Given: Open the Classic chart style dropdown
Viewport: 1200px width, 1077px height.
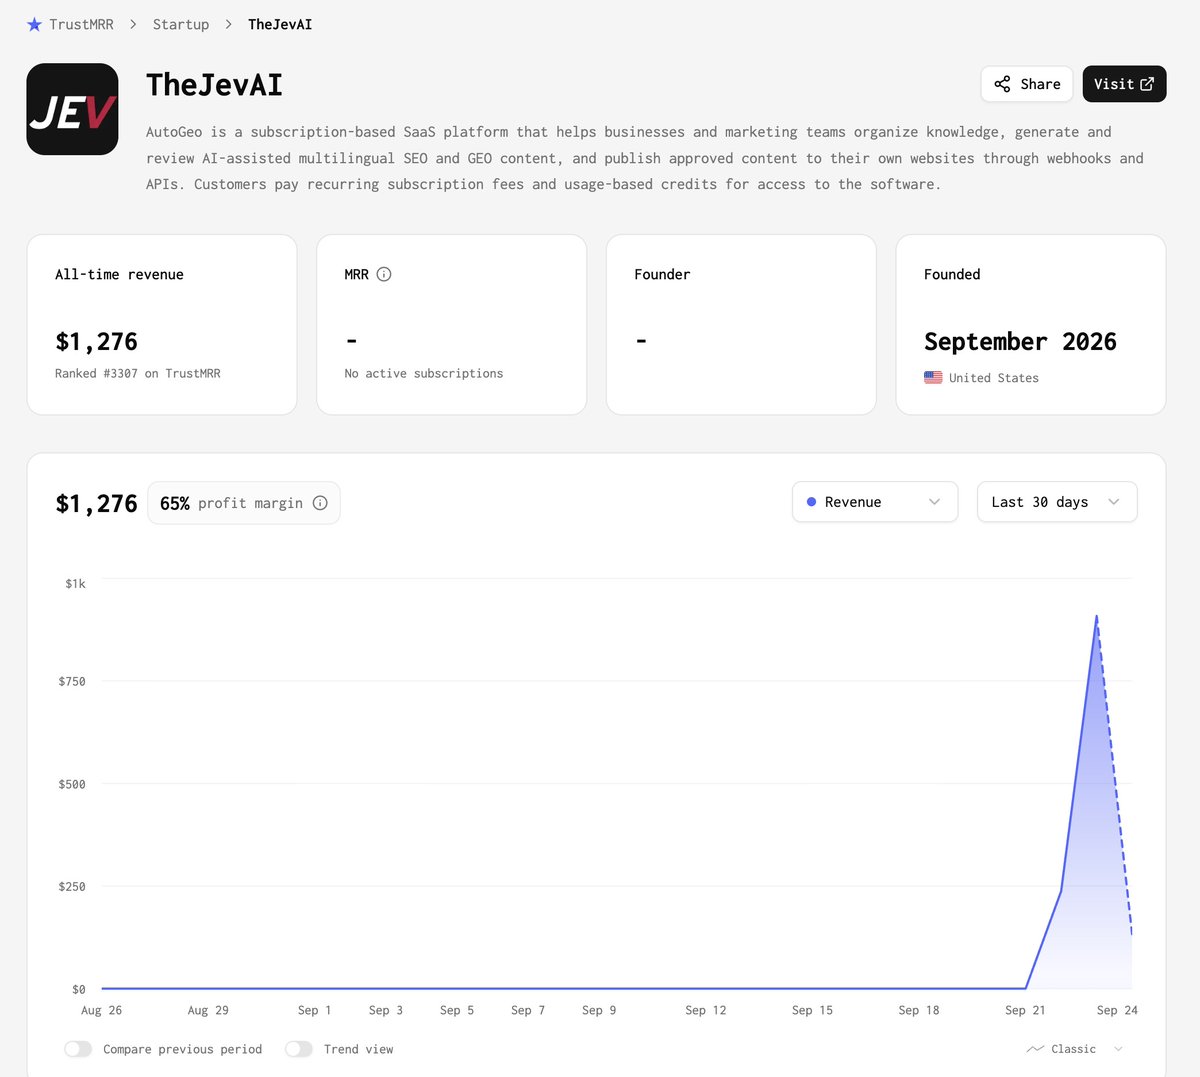Looking at the screenshot, I should coord(1075,1049).
